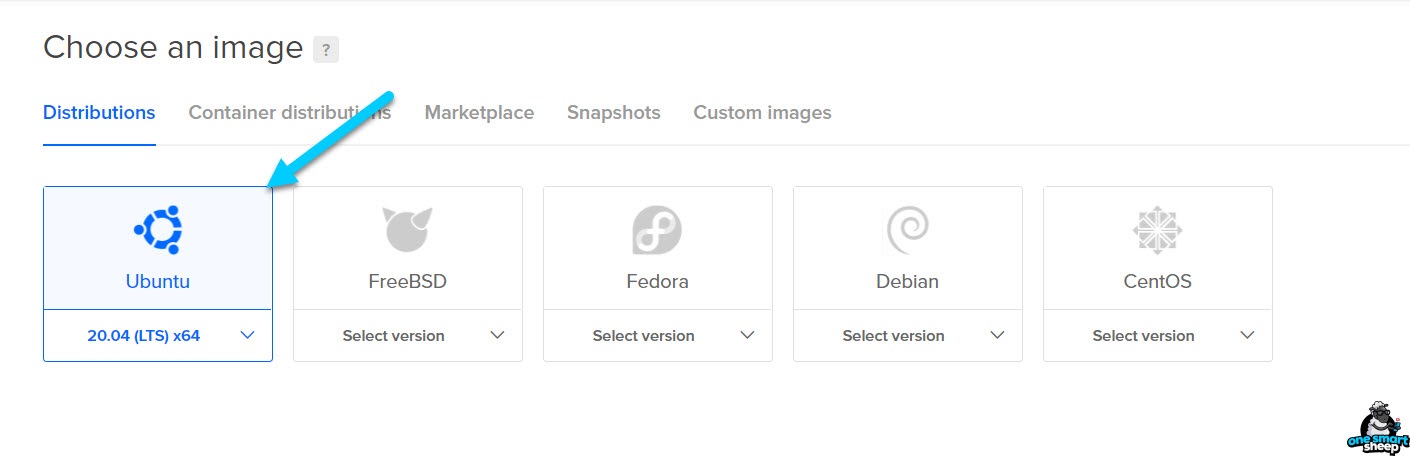Switch to the Distributions tab
The height and width of the screenshot is (456, 1410).
click(x=99, y=113)
